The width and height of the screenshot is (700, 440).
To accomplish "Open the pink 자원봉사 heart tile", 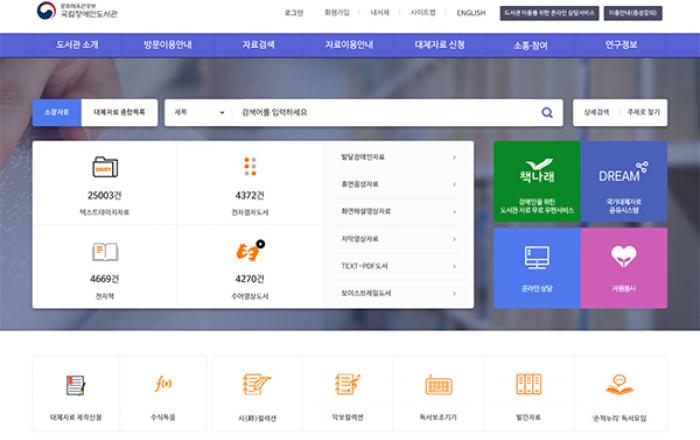I will [x=623, y=267].
